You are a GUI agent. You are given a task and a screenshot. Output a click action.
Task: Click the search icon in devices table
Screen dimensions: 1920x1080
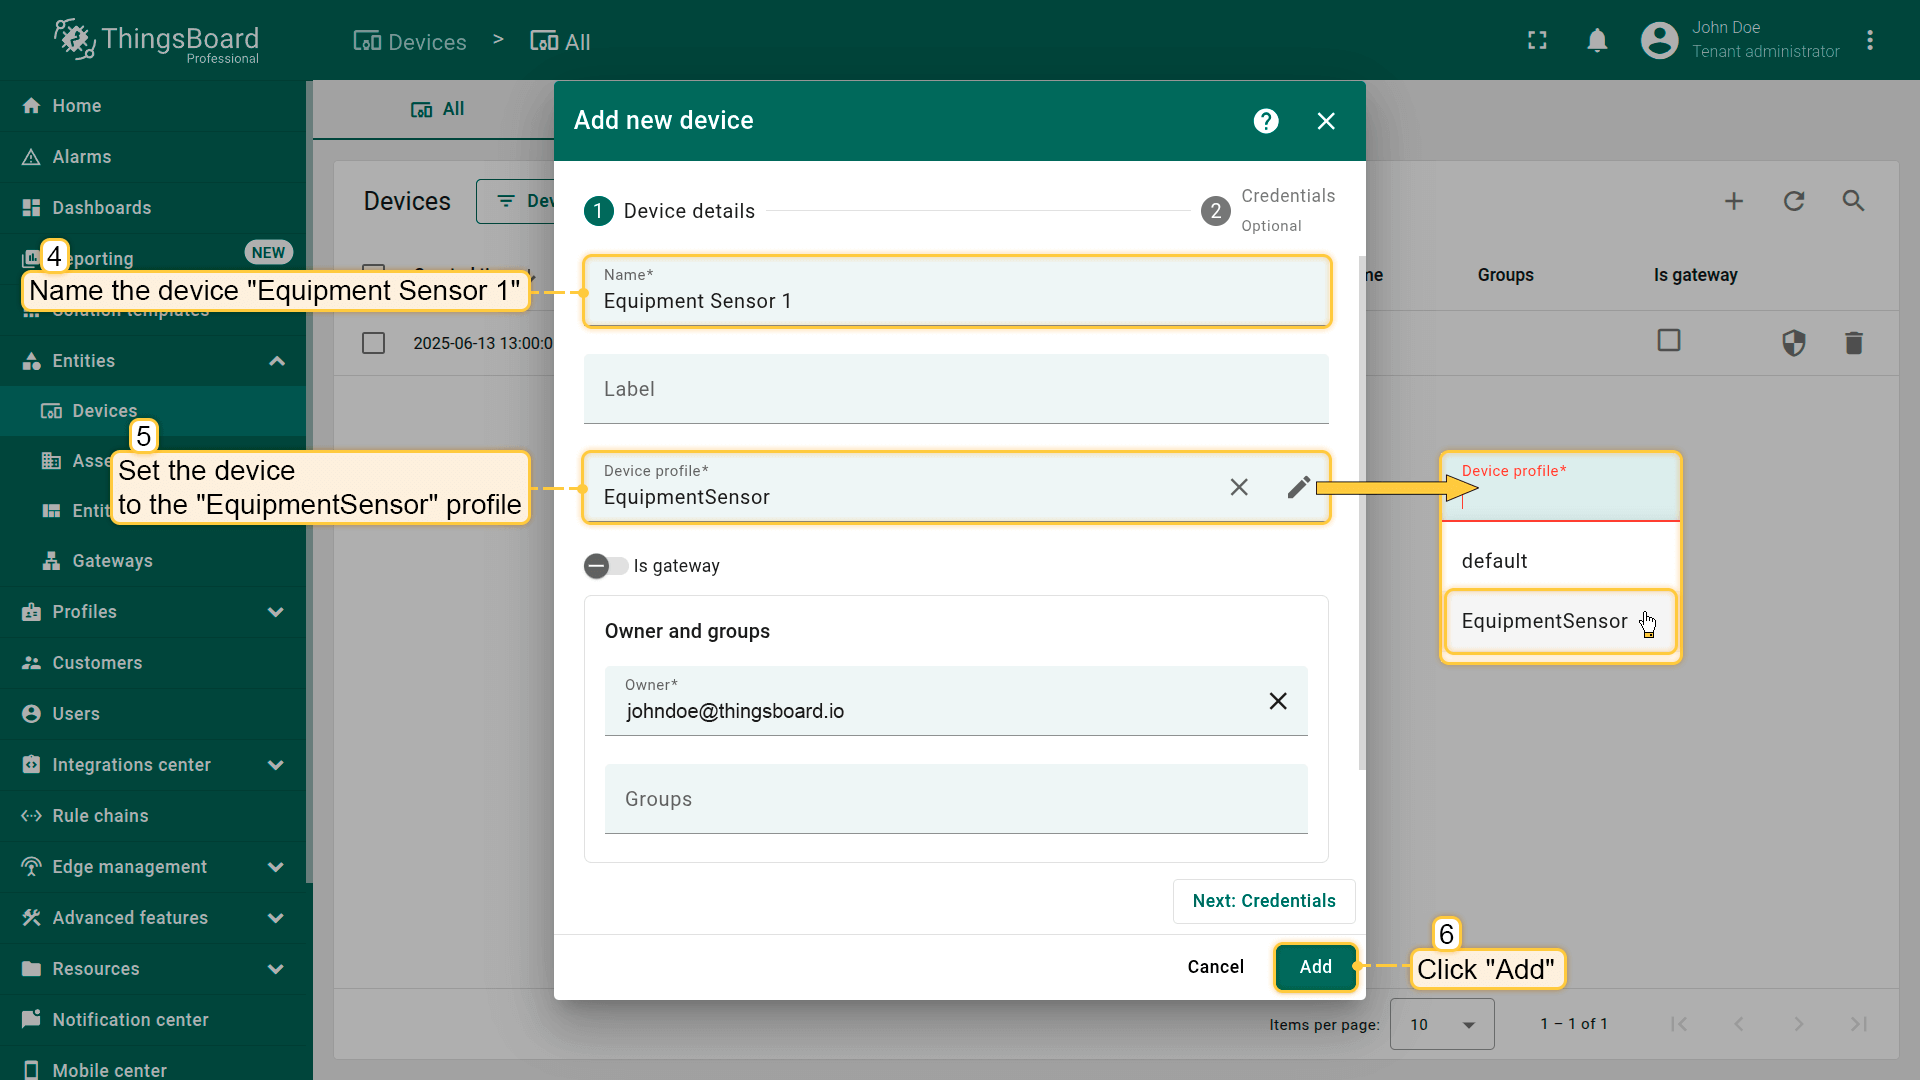pyautogui.click(x=1853, y=201)
